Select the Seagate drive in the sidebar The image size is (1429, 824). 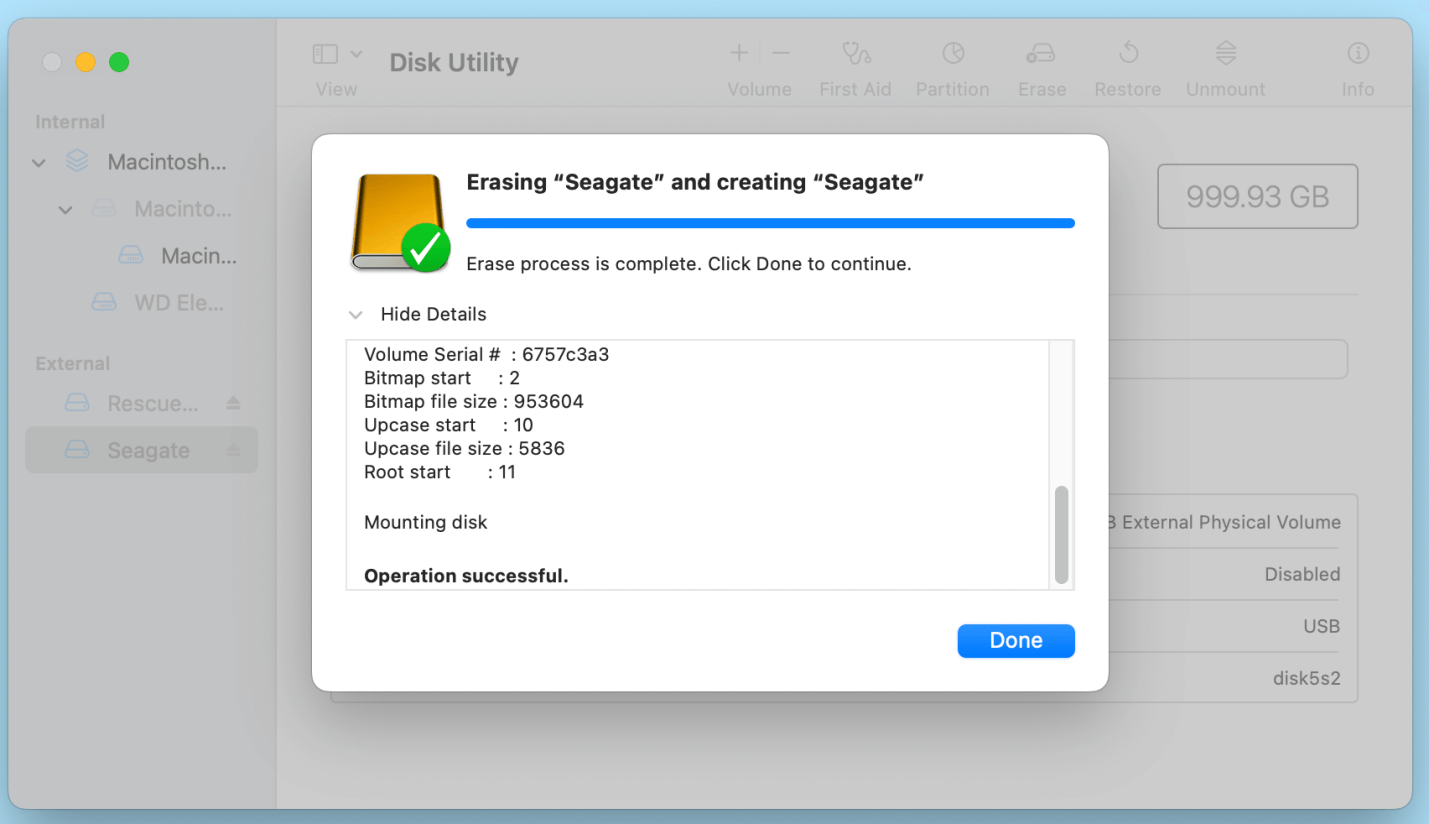pos(140,450)
